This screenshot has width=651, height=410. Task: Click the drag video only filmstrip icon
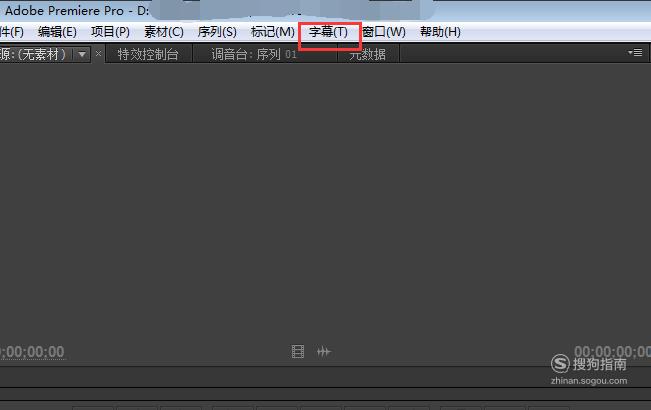(298, 352)
